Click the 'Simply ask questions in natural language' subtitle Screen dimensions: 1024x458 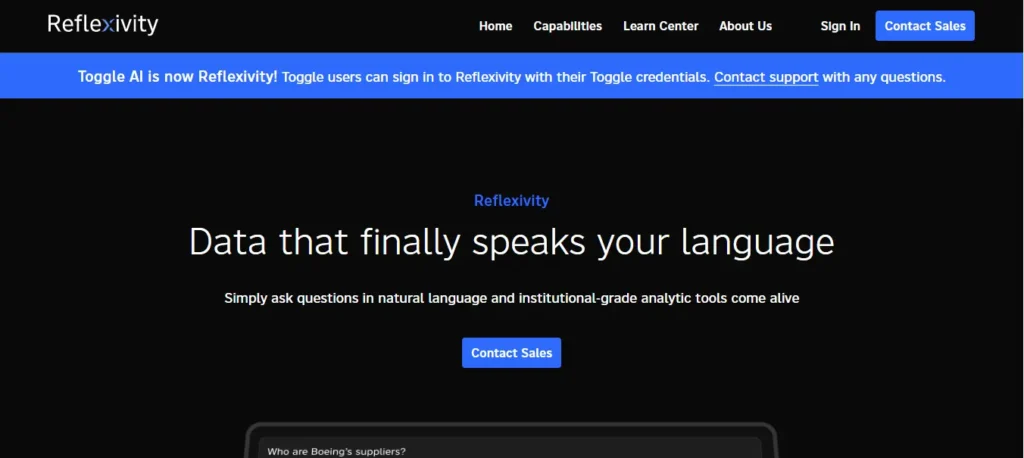tap(511, 298)
